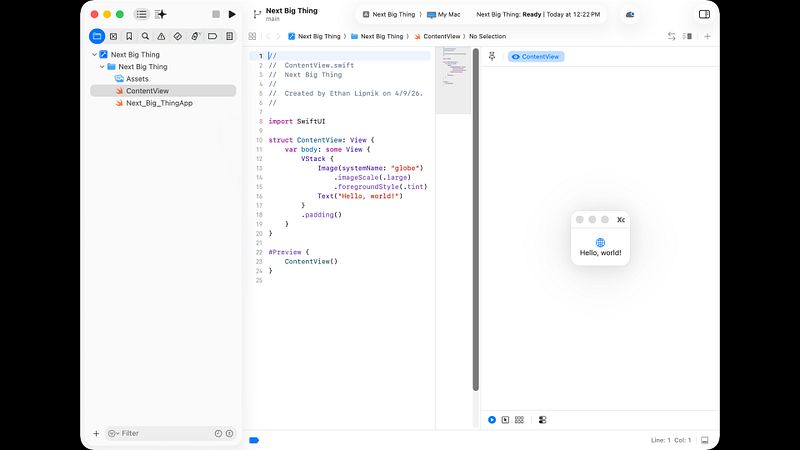Click the import SwiftUI line
800x450 pixels.
point(297,121)
